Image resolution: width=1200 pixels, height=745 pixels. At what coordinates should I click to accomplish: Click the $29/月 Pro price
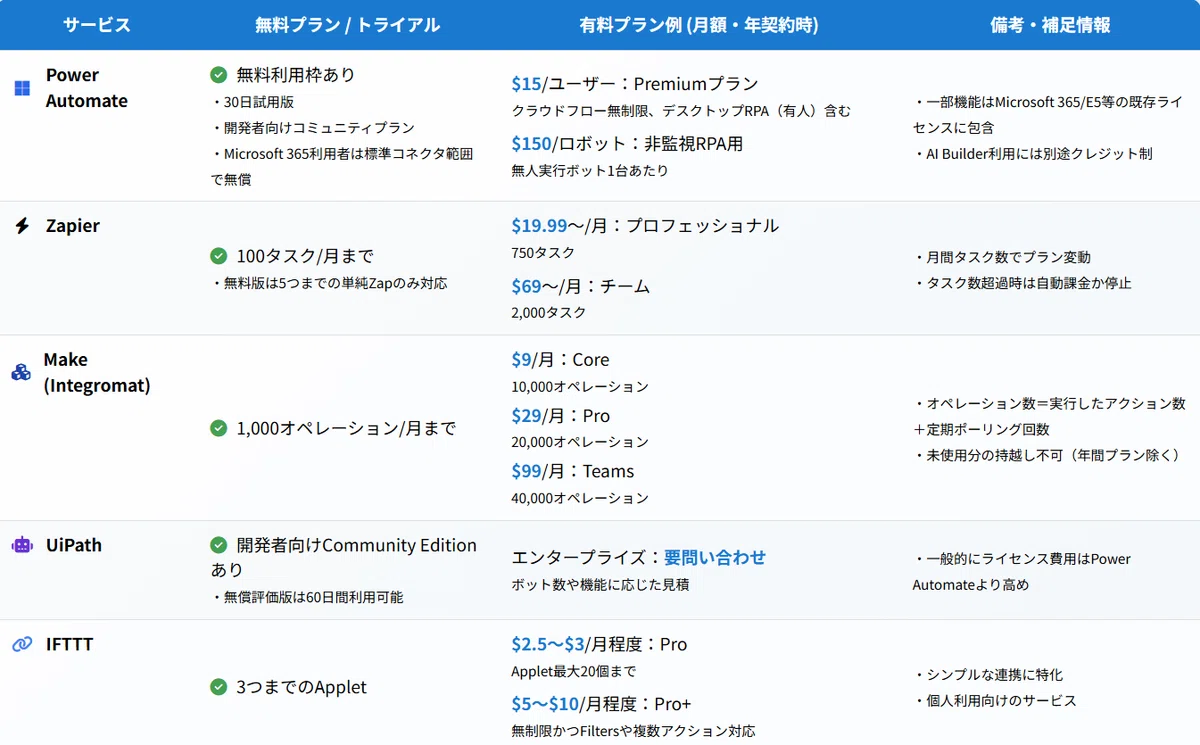[560, 416]
